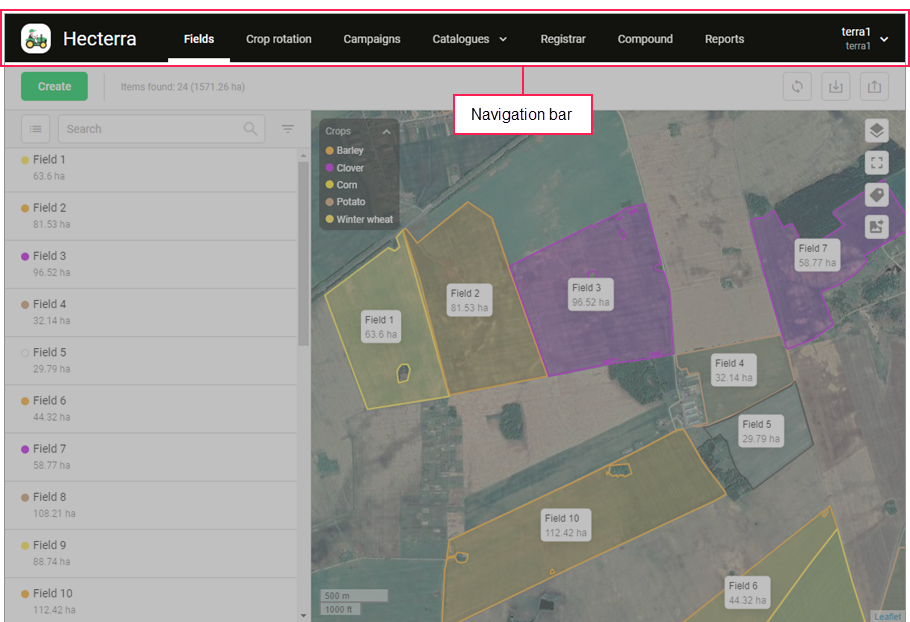
Task: Collapse the Crops legend panel
Action: [386, 131]
